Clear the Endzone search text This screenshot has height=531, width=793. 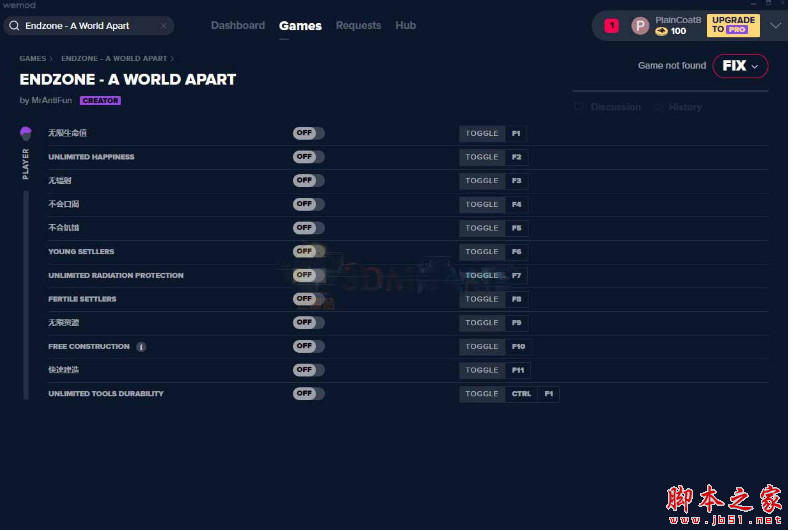click(163, 26)
